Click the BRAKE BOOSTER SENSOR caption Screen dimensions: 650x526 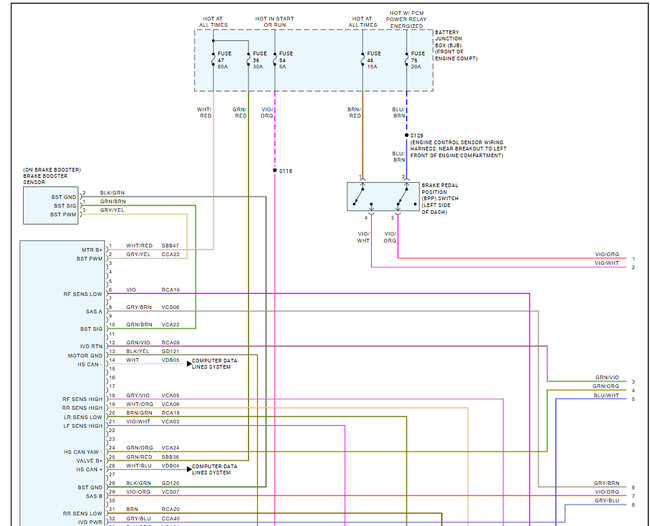point(52,176)
